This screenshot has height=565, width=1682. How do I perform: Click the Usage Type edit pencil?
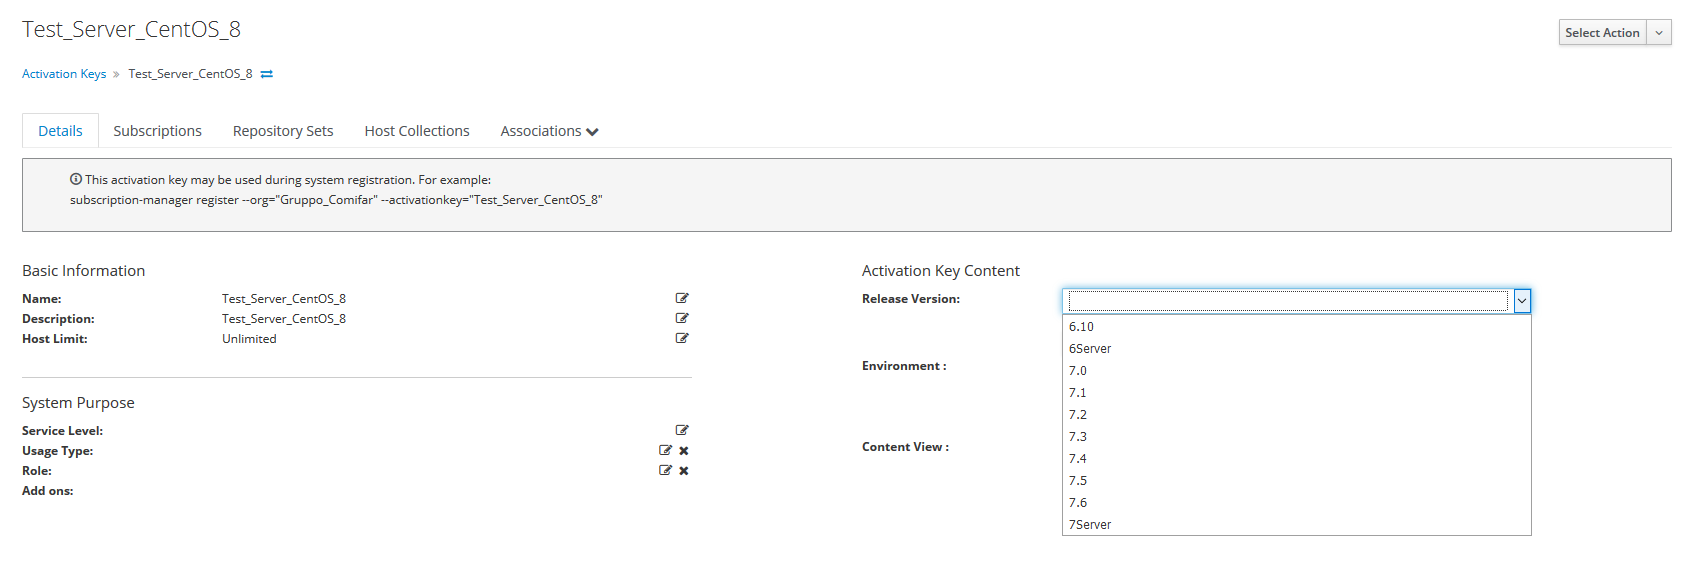point(665,450)
